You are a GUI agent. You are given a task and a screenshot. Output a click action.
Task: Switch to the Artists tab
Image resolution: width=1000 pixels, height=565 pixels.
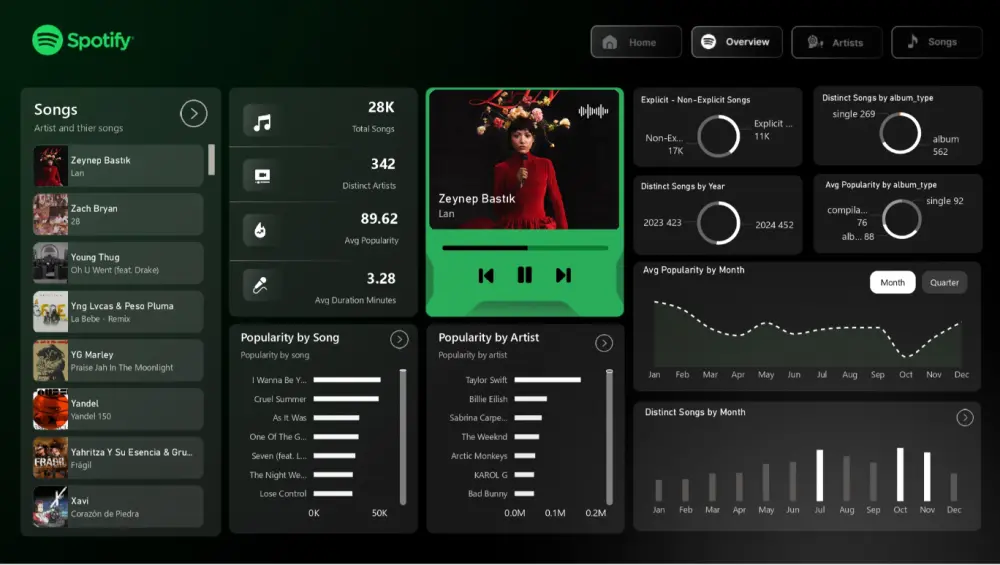pyautogui.click(x=837, y=42)
